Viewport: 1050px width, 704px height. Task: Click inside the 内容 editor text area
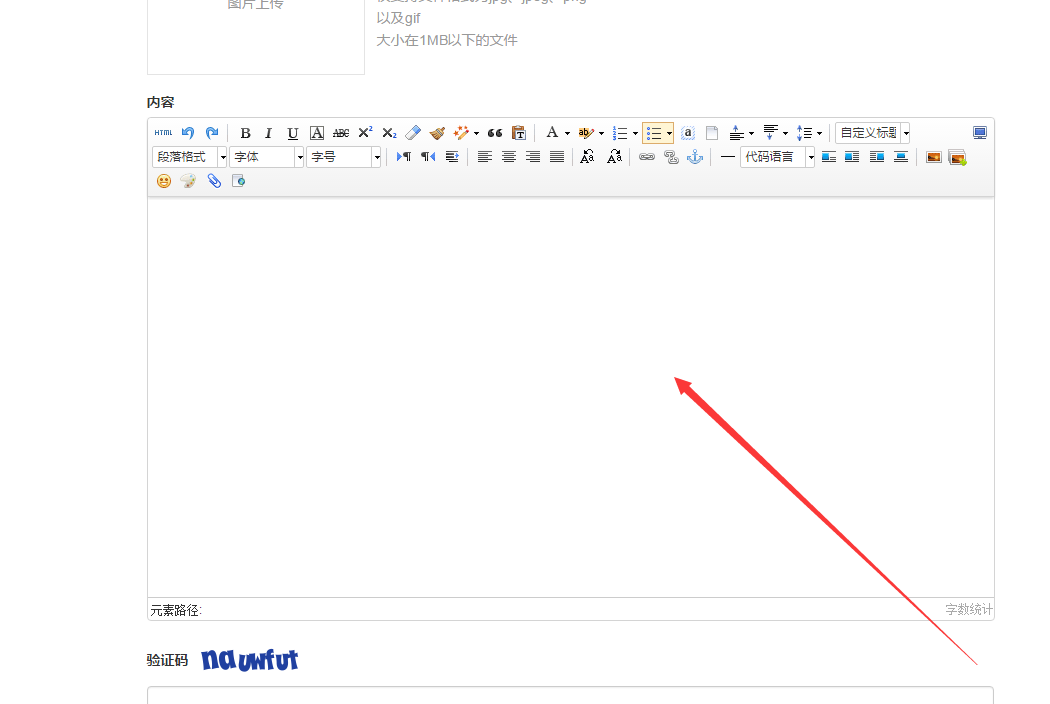click(x=571, y=397)
